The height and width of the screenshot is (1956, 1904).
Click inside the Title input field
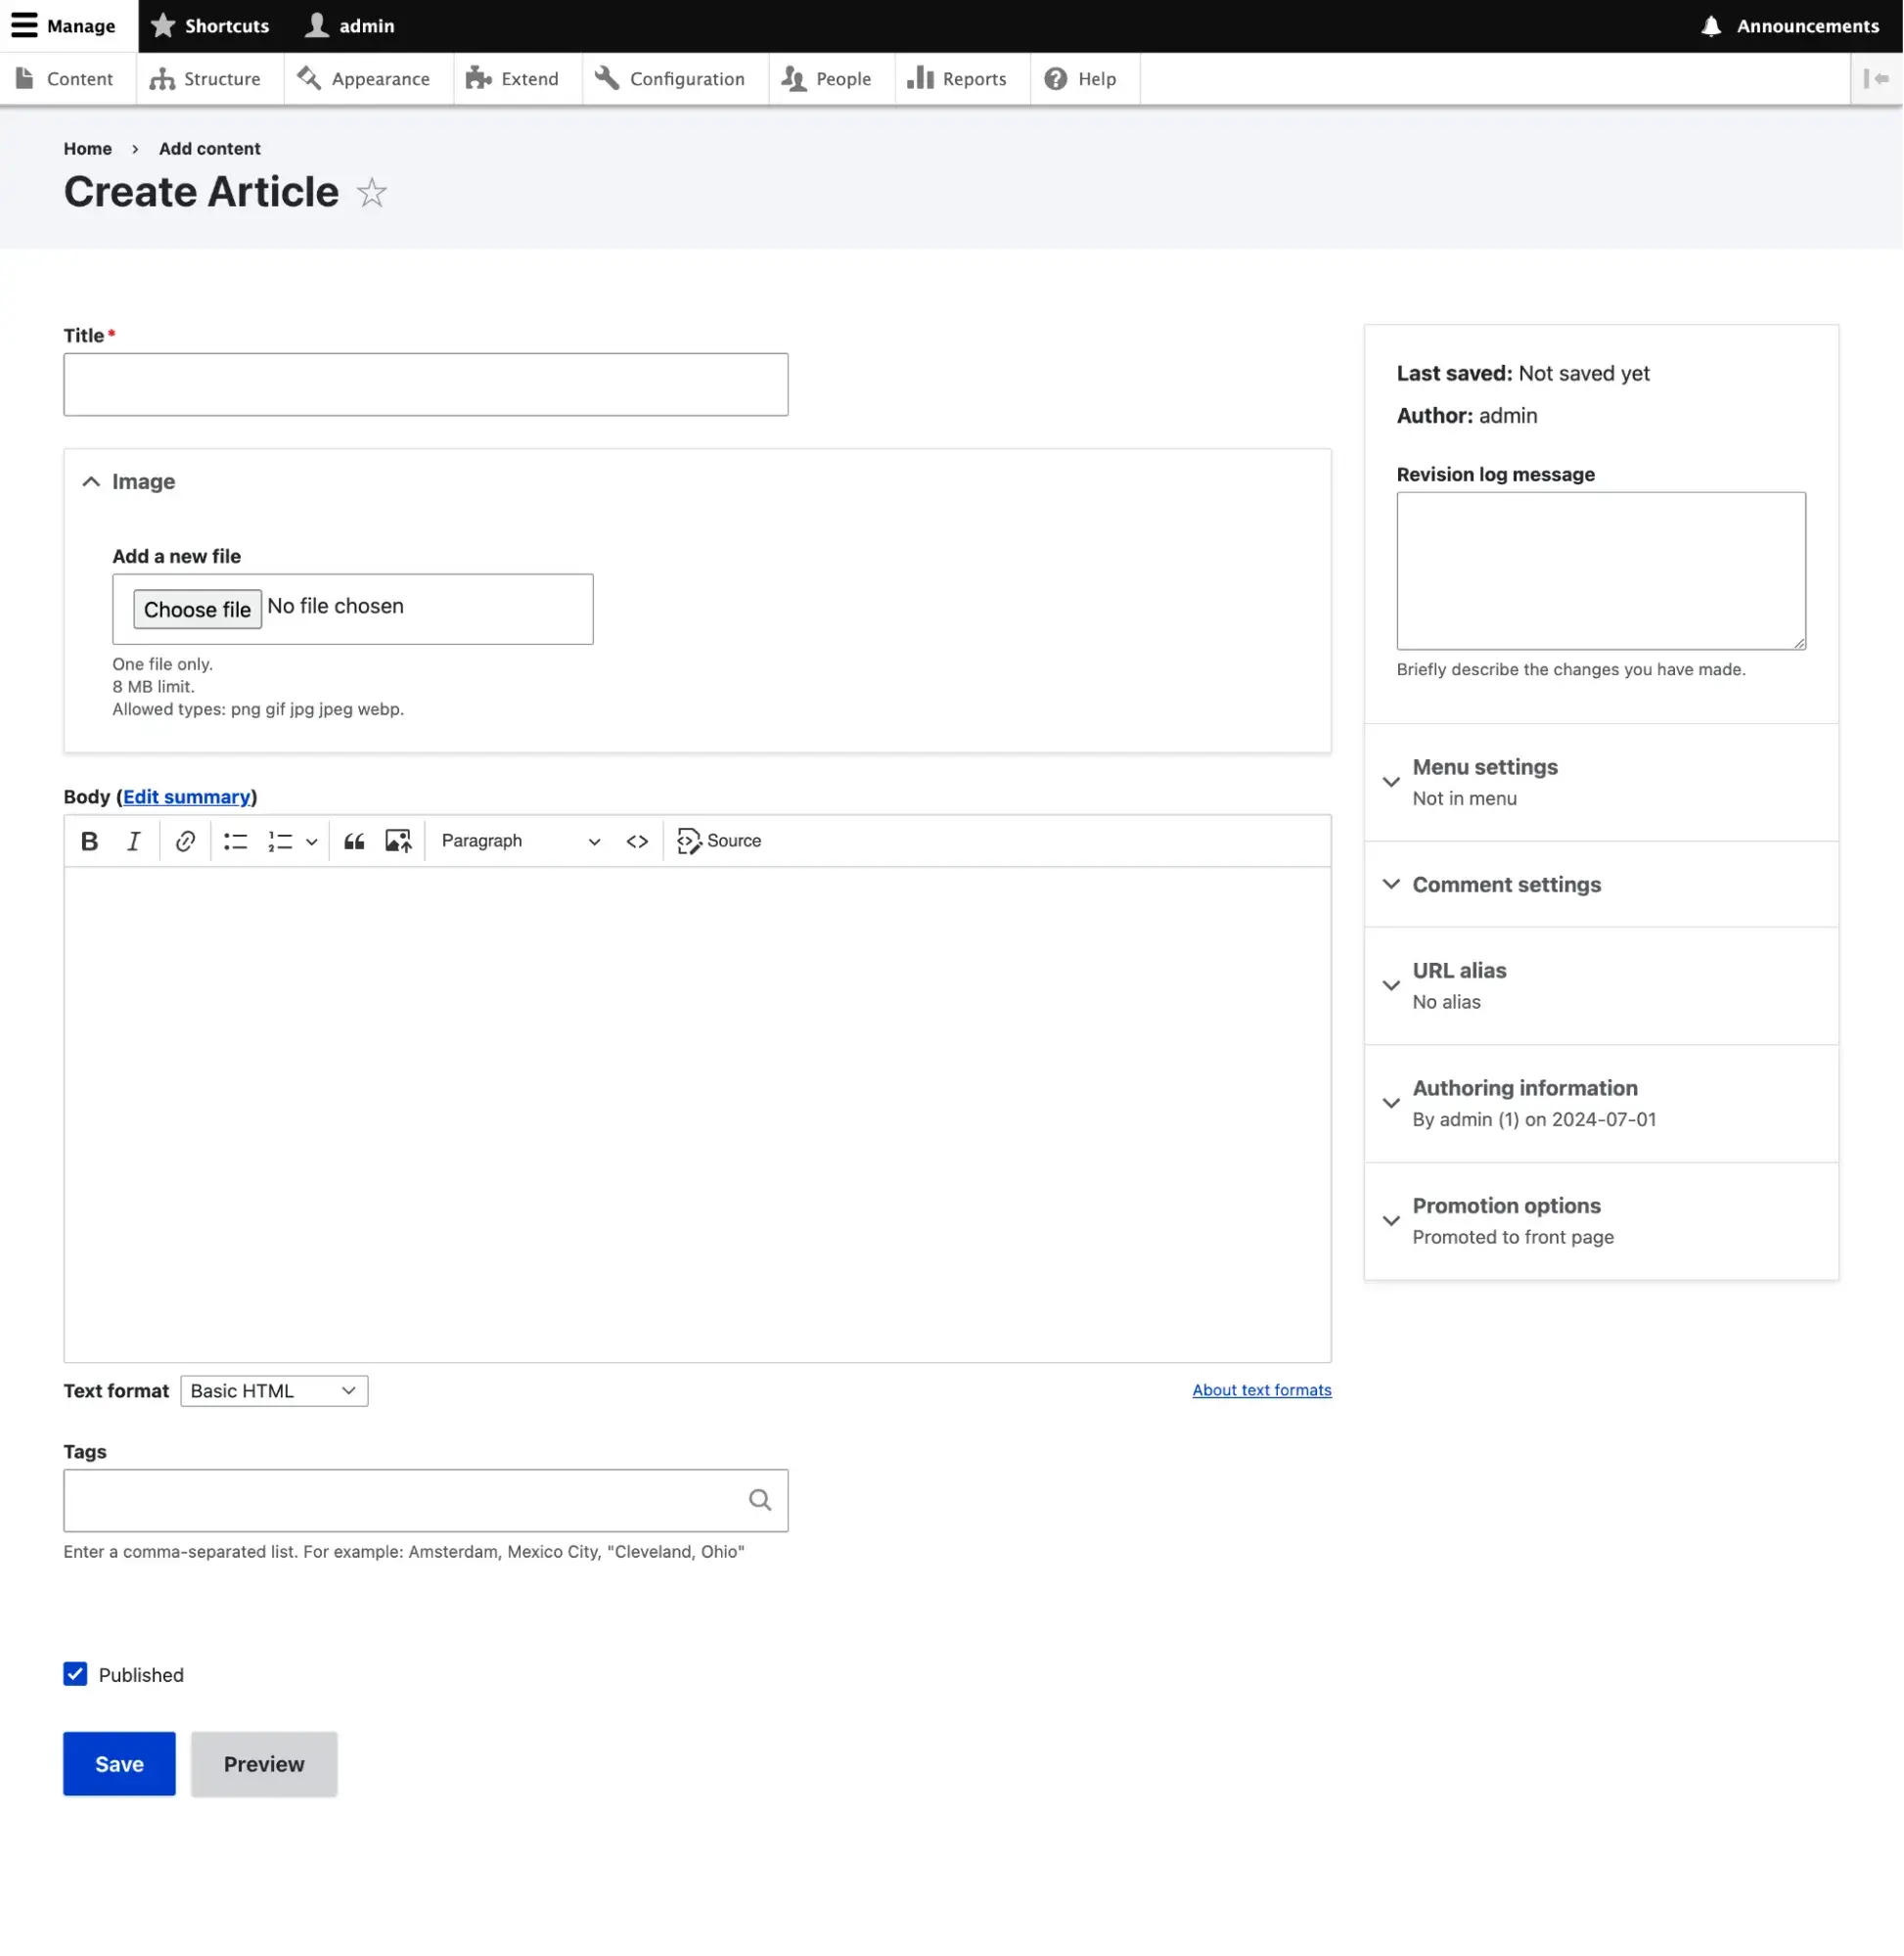[x=425, y=384]
